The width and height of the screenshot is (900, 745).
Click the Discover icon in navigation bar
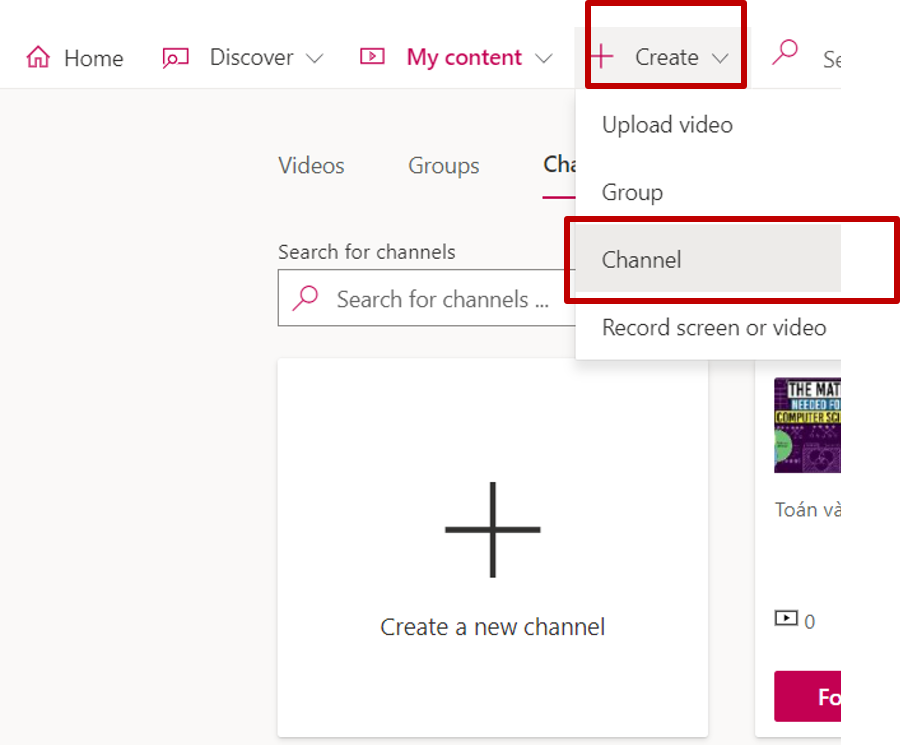175,58
